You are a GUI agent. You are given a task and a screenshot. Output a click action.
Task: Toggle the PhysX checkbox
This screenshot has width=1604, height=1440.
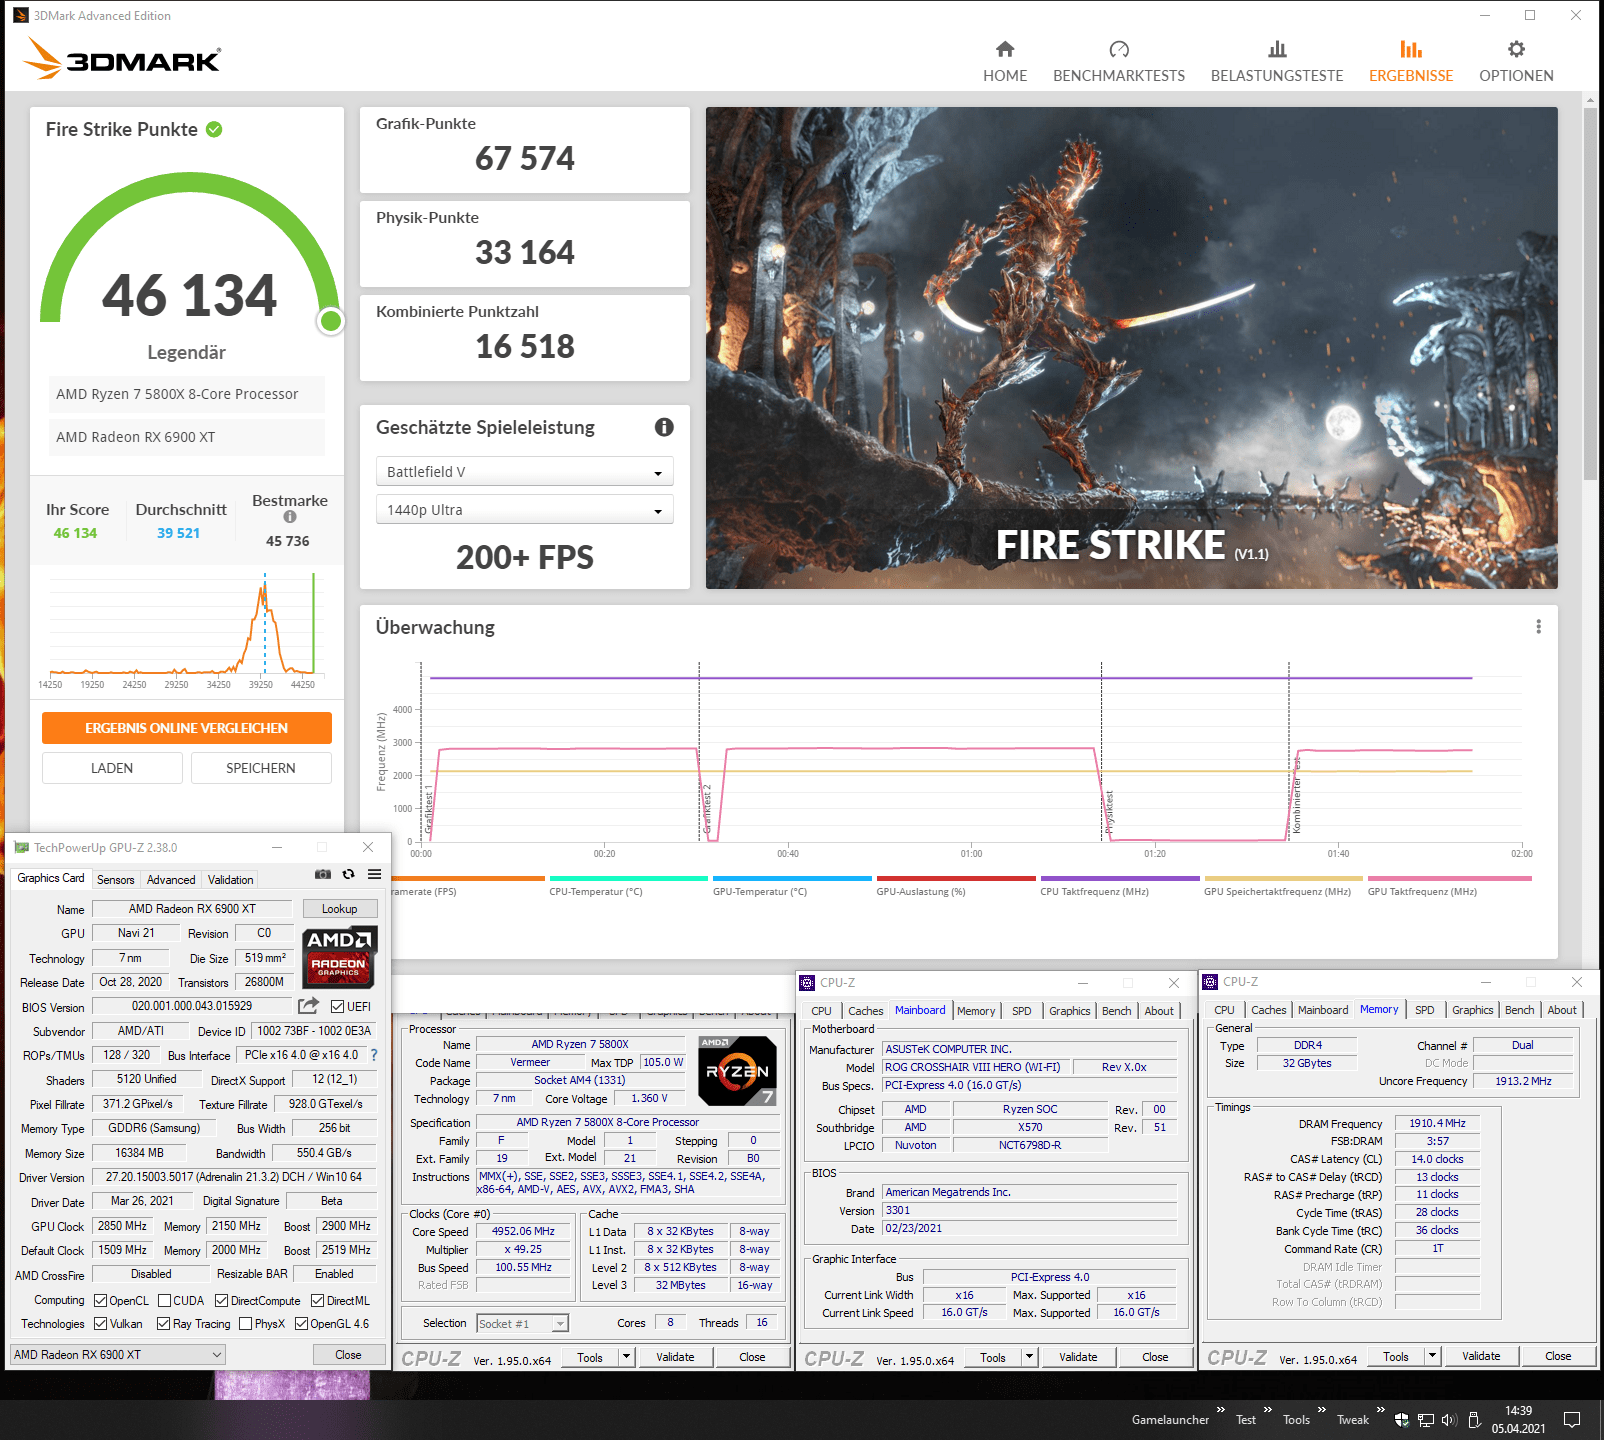coord(245,1324)
